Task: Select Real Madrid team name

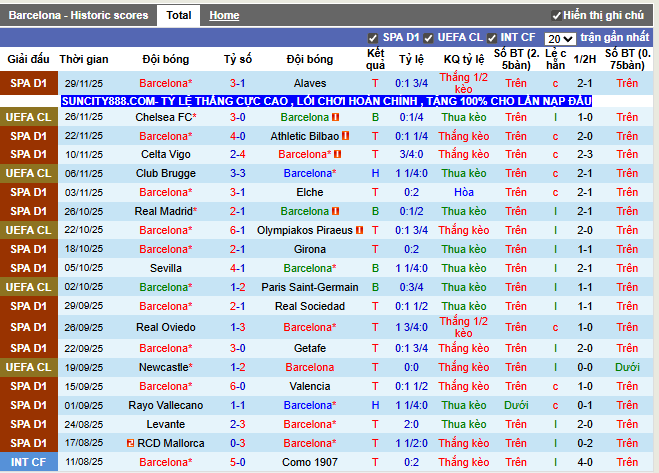Action: tap(166, 211)
